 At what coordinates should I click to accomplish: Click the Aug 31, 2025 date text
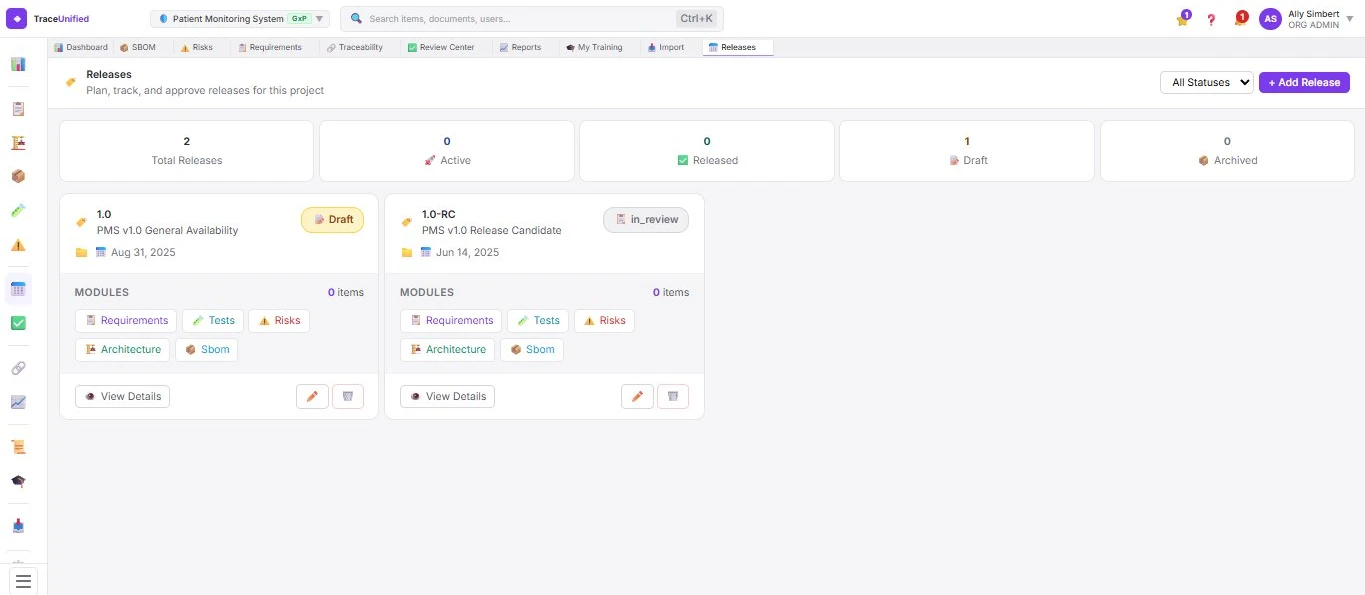[143, 252]
